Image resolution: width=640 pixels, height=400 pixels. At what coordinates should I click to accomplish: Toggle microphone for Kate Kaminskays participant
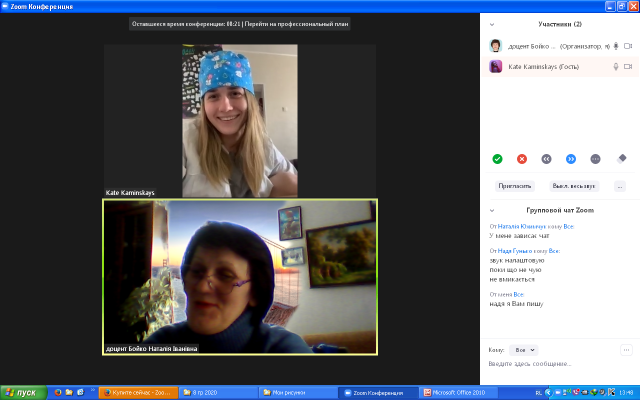click(616, 67)
